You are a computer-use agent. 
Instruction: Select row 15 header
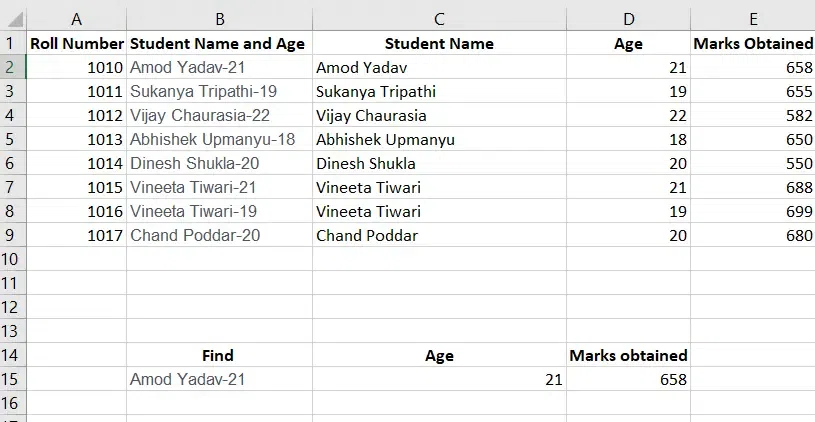pos(11,379)
